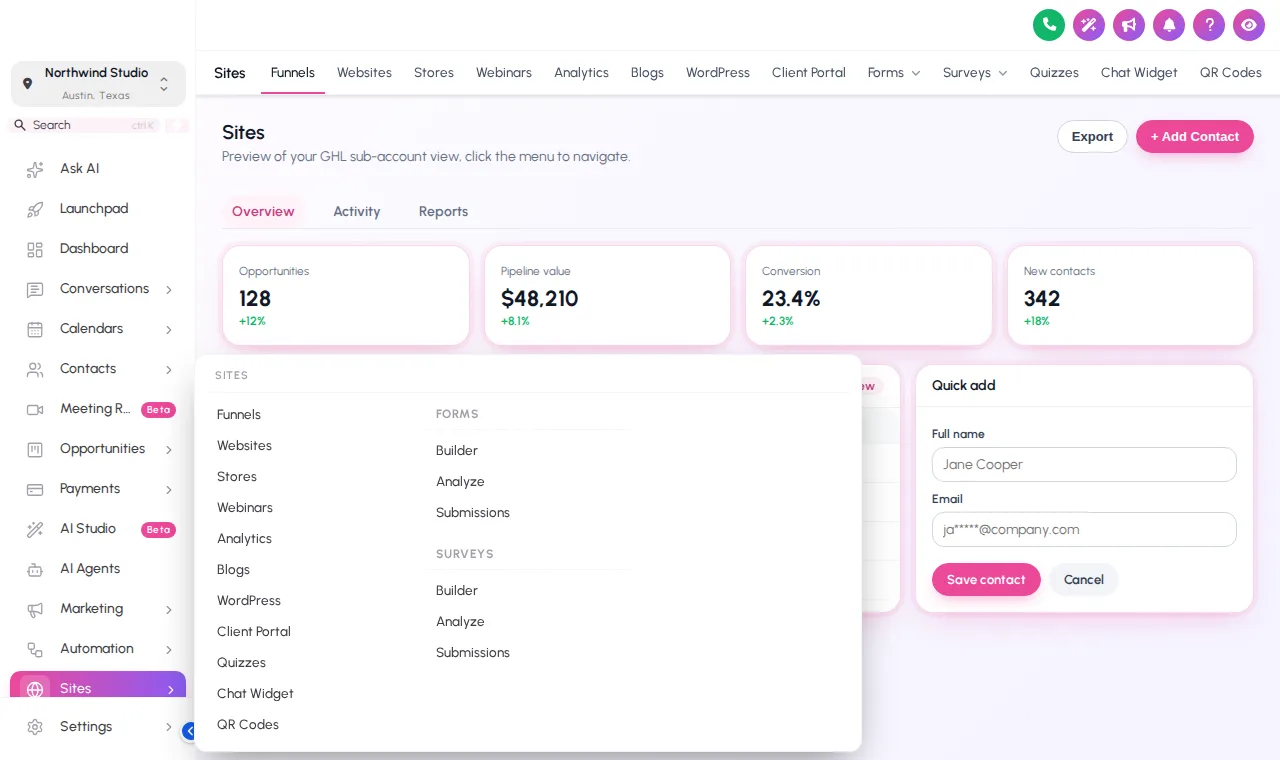The image size is (1280, 760).
Task: Click the Settings gear icon
Action: click(x=35, y=727)
